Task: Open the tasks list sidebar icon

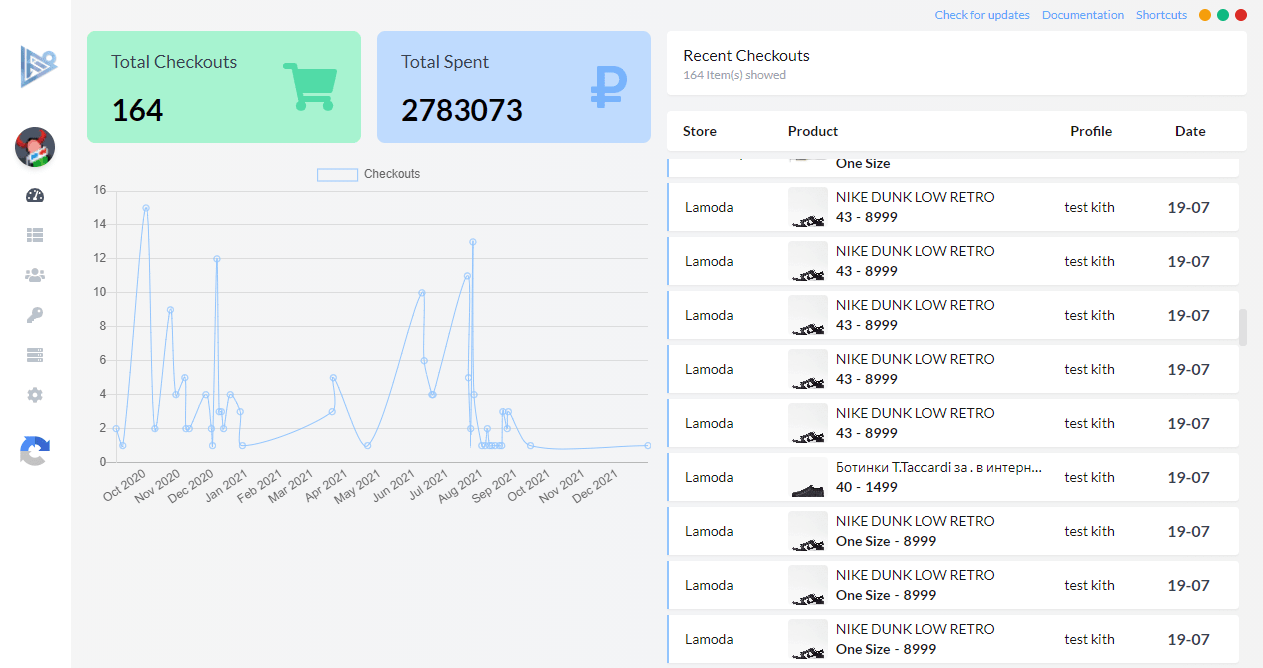Action: click(x=35, y=235)
